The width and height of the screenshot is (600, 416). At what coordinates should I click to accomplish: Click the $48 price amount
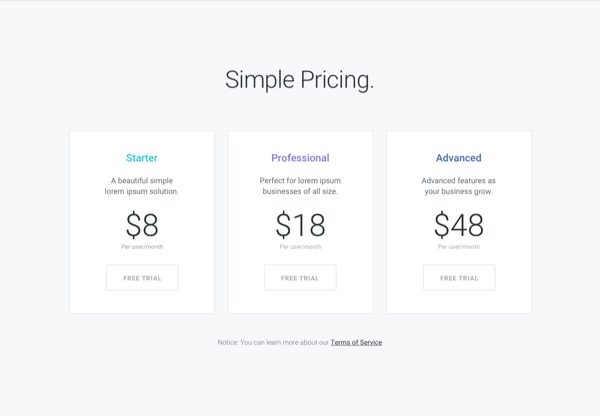click(x=459, y=225)
